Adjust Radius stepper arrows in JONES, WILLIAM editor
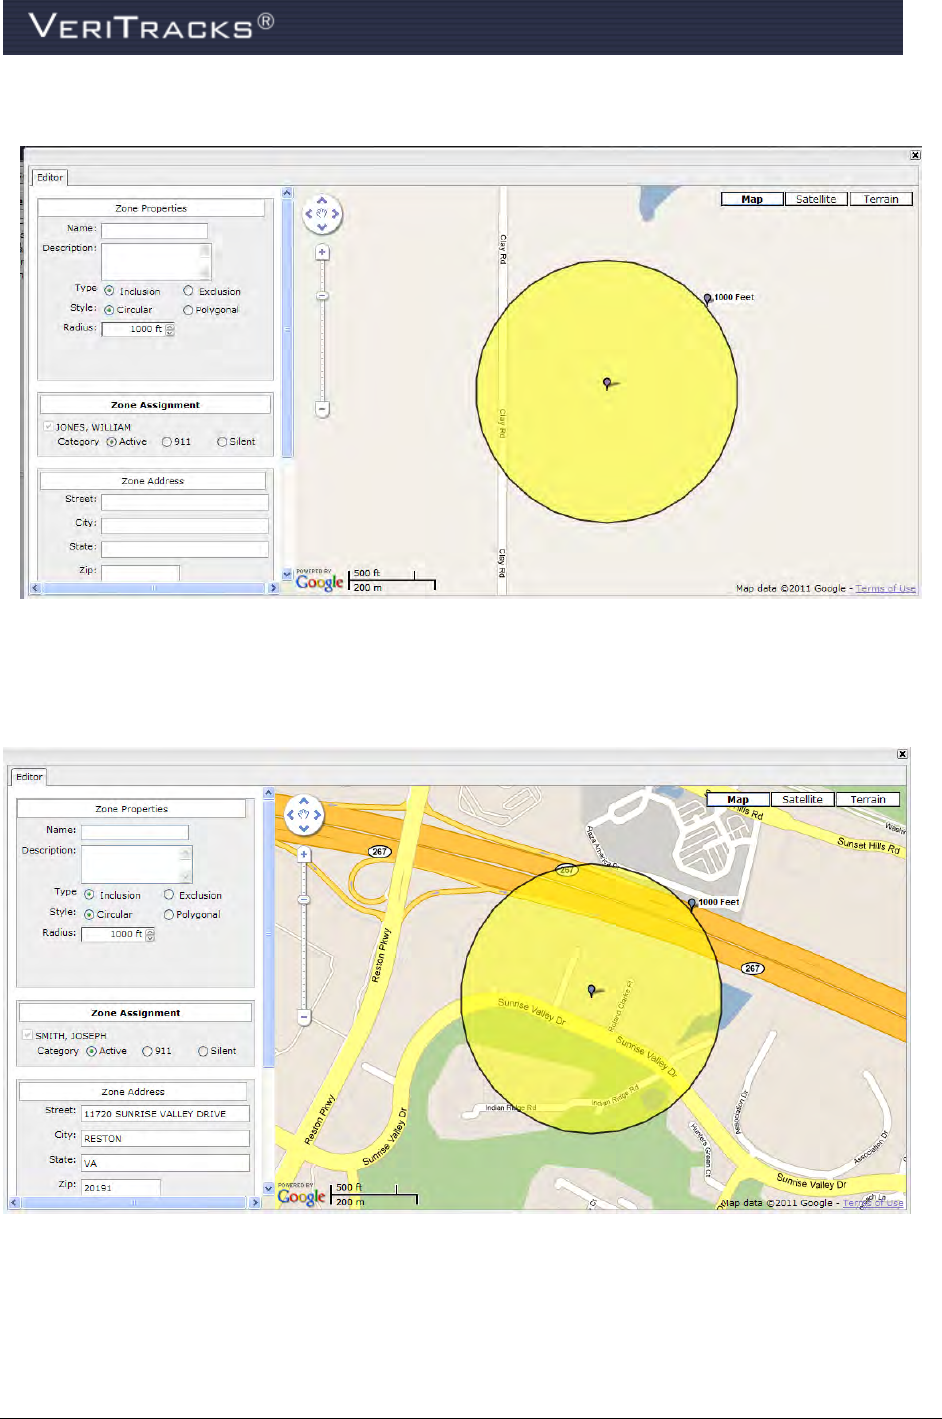942x1419 pixels. click(x=170, y=329)
